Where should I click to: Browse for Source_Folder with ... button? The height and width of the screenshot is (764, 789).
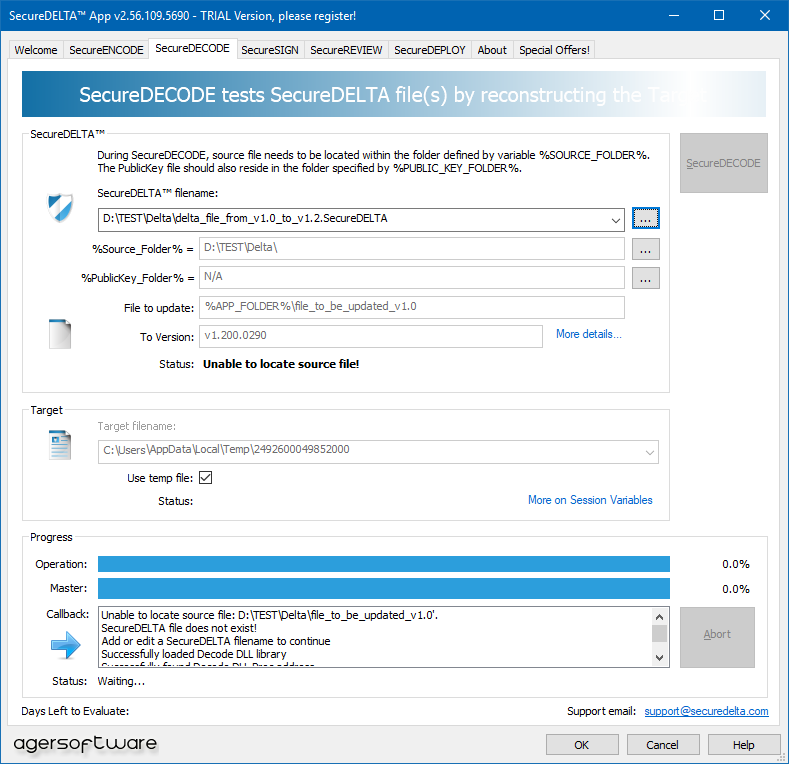(x=646, y=249)
